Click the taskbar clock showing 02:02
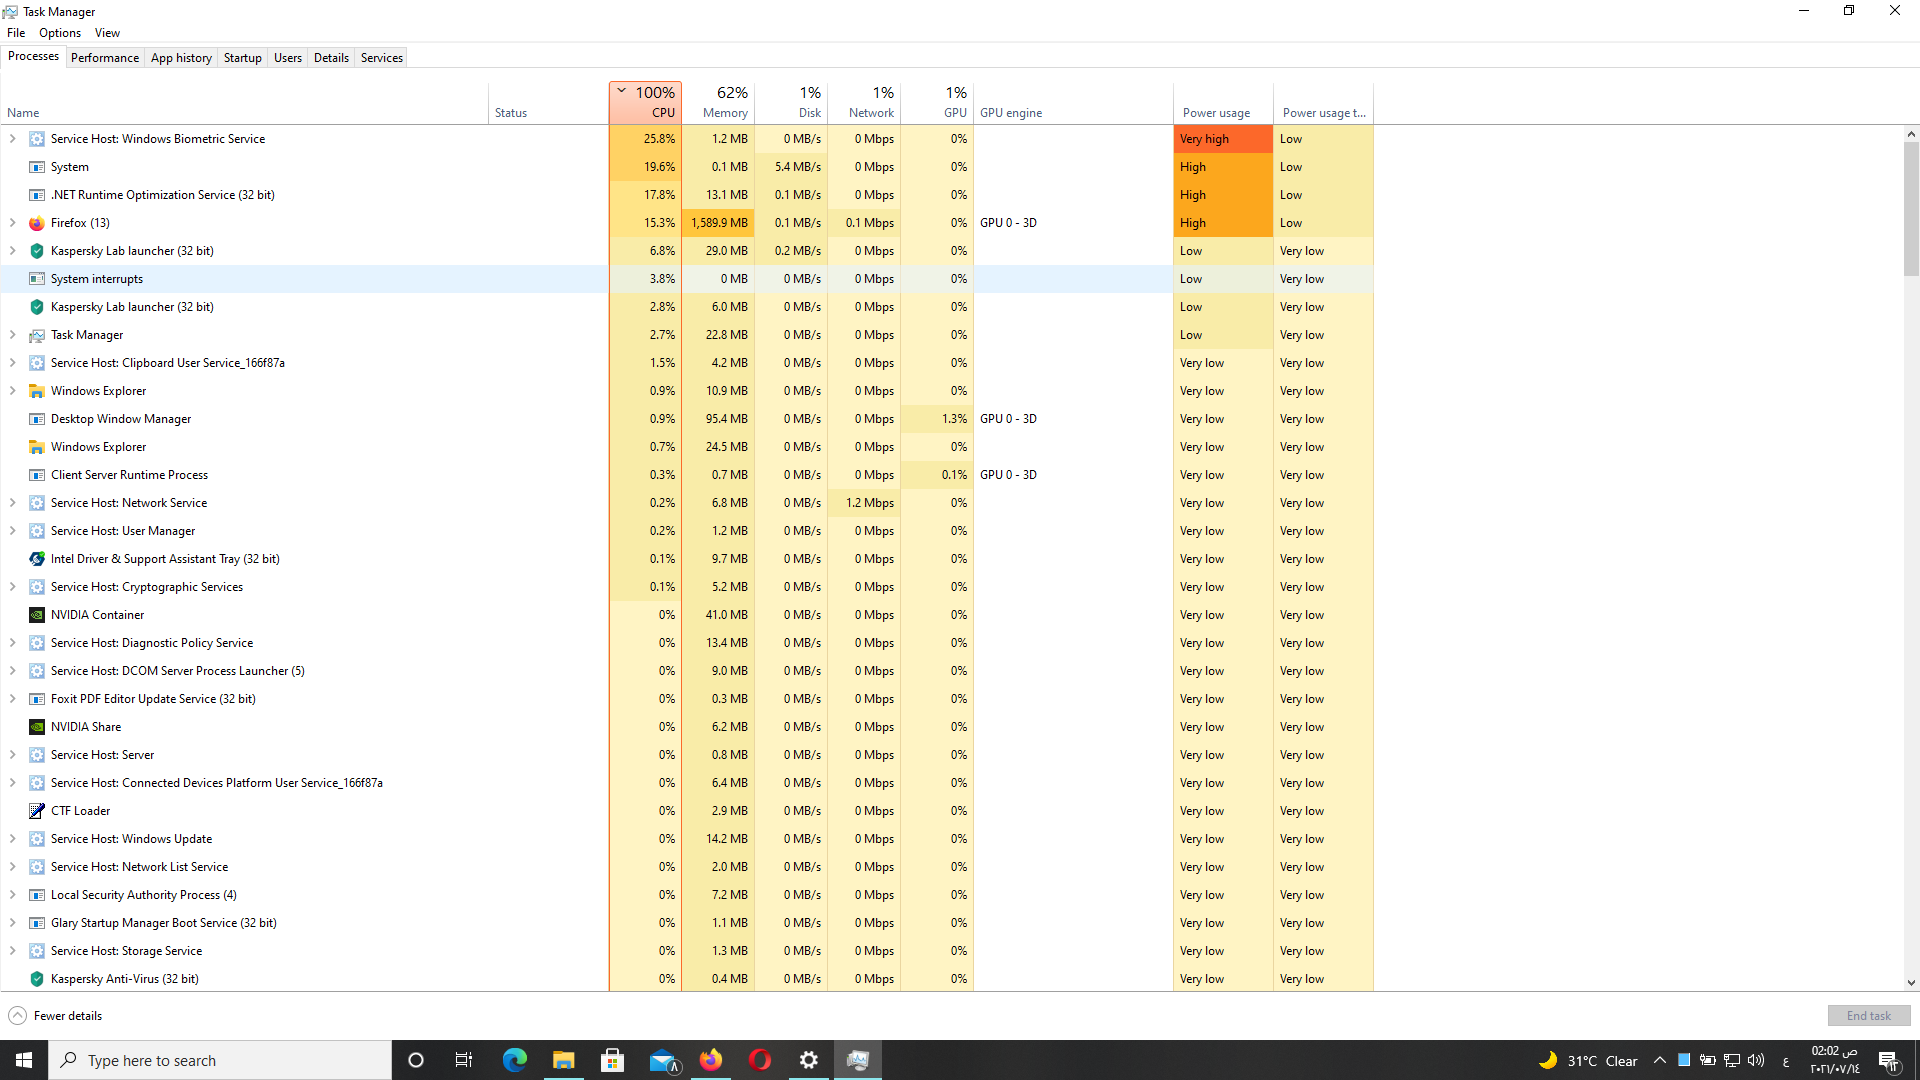 point(1834,1060)
